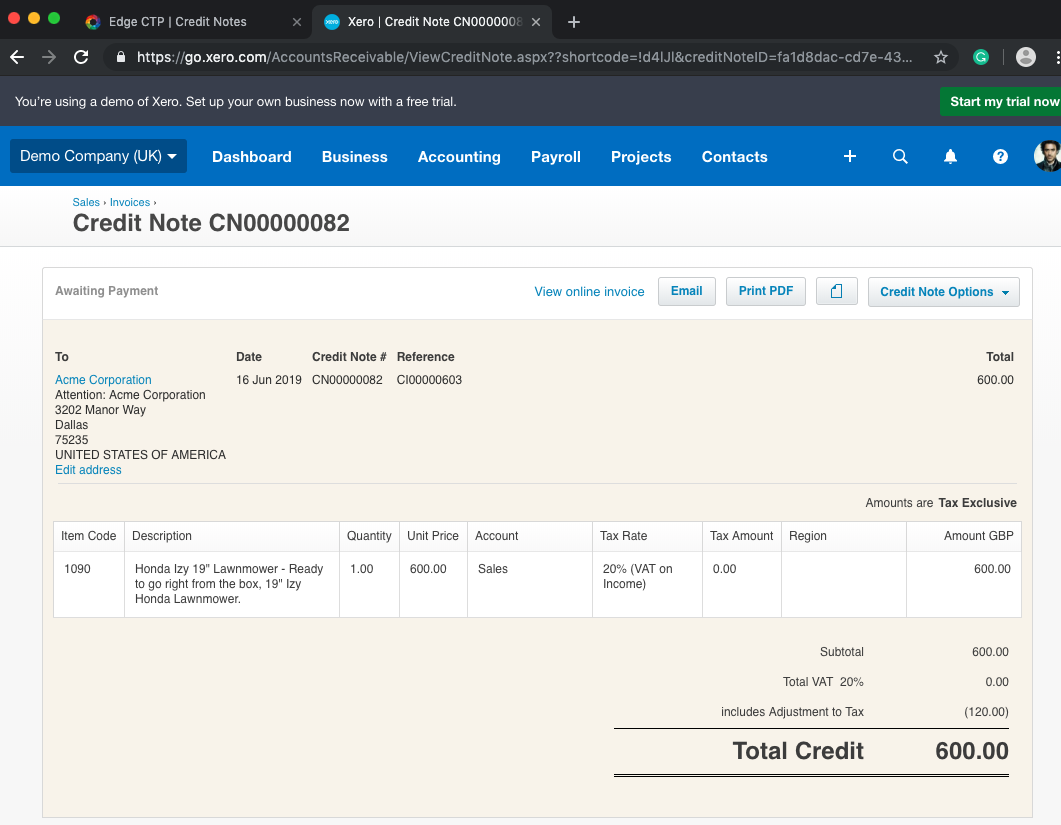Screen dimensions: 1061x825
Task: Expand the Credit Note Options dropdown
Action: click(943, 291)
